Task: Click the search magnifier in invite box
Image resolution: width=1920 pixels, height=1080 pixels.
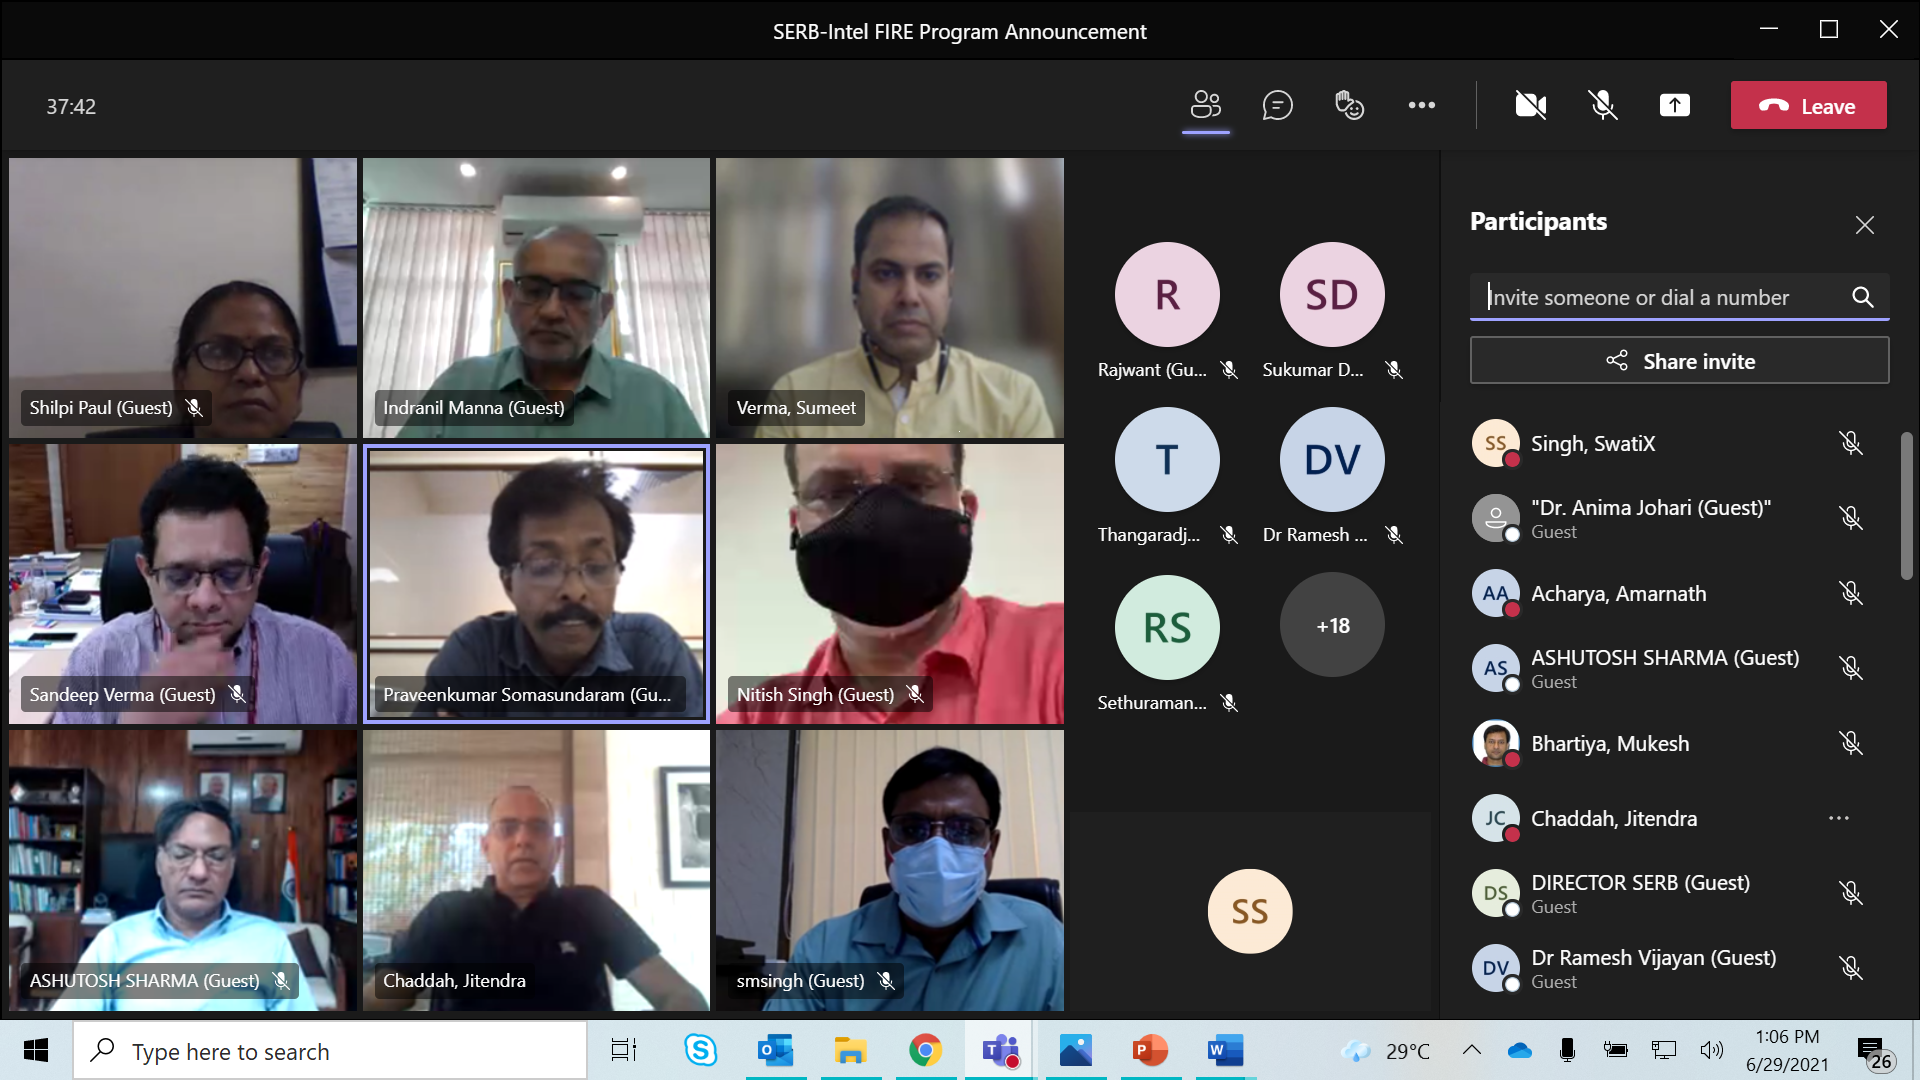Action: click(x=1862, y=297)
